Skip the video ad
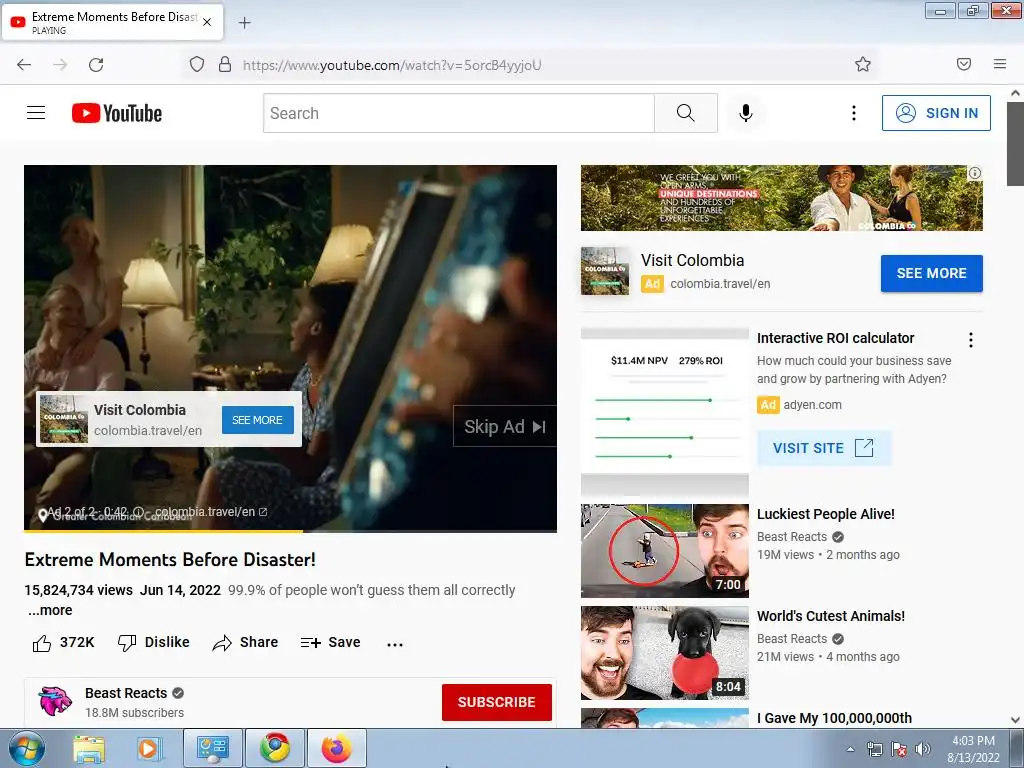The width and height of the screenshot is (1024, 768). click(x=505, y=426)
